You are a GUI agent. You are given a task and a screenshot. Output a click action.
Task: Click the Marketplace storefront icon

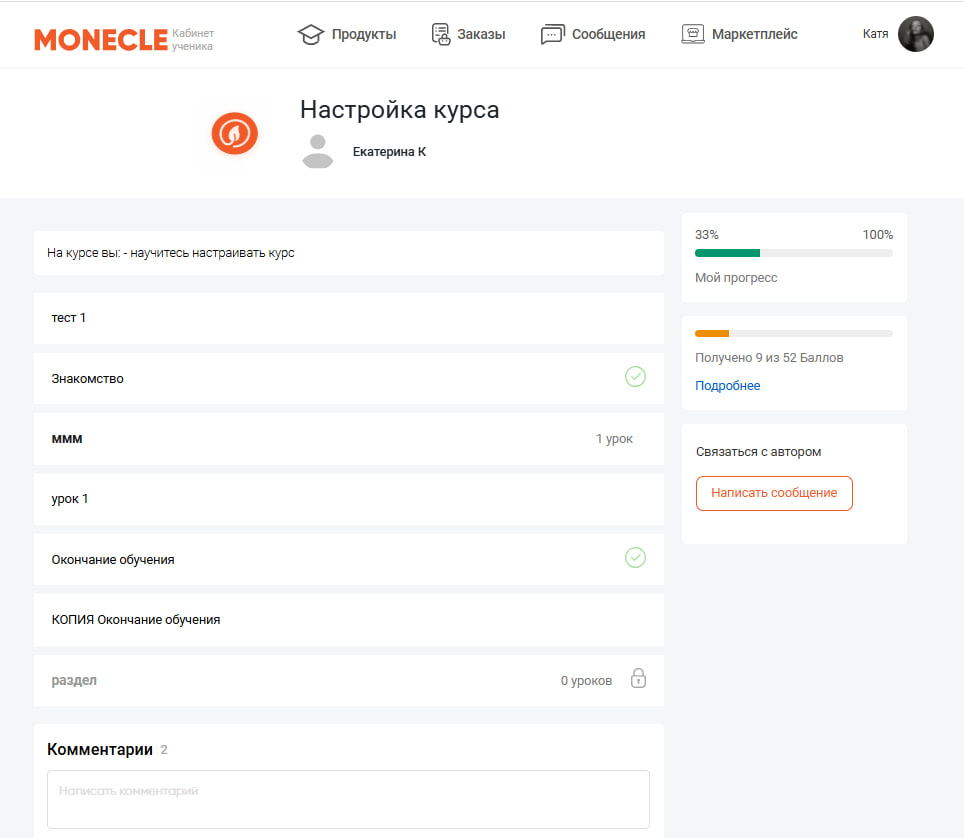click(x=693, y=34)
